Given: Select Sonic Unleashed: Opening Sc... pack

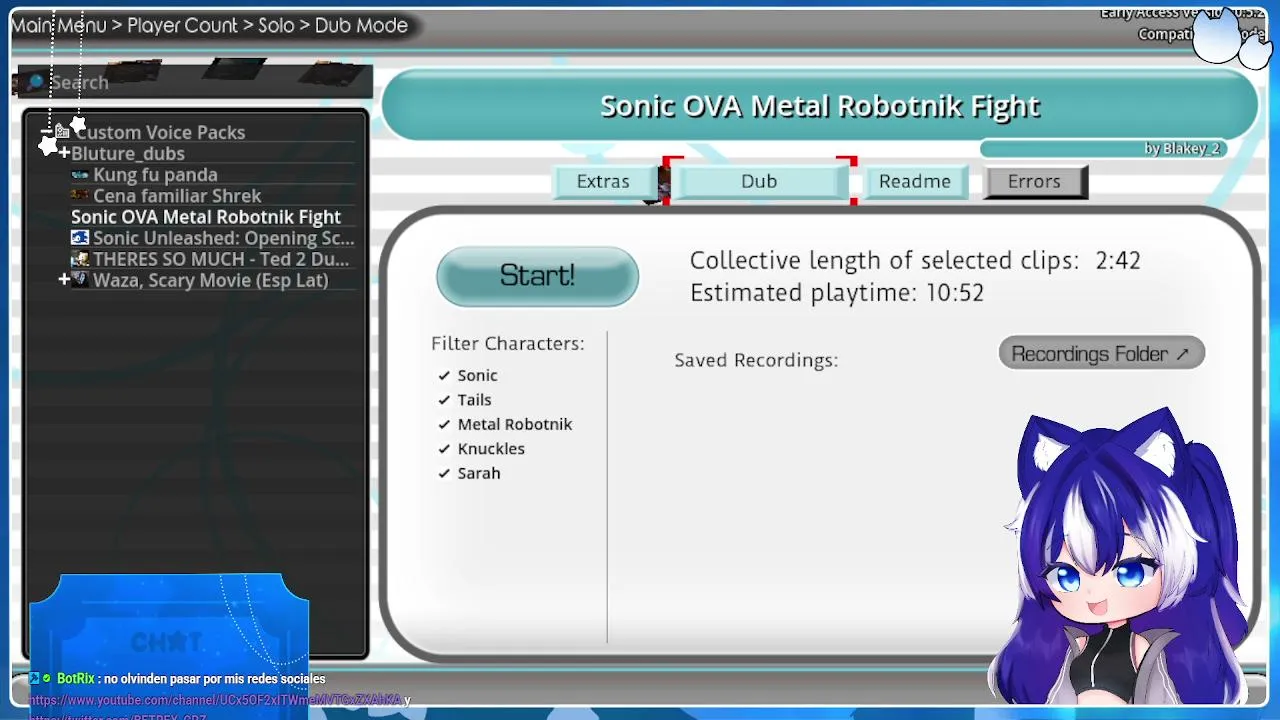Looking at the screenshot, I should click(224, 238).
